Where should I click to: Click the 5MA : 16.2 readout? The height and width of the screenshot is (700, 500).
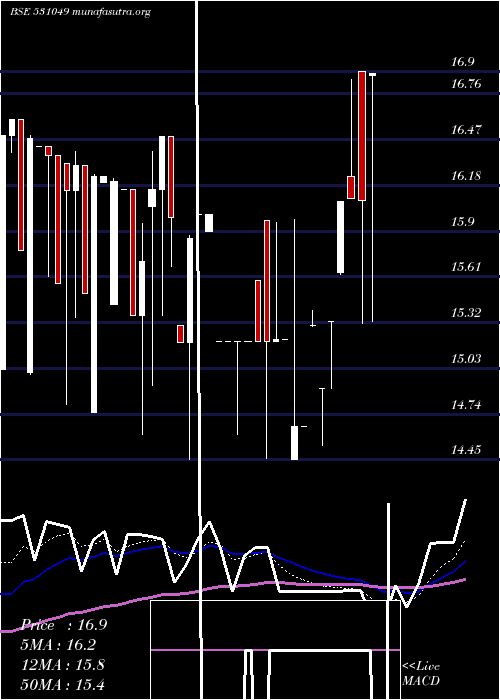point(58,645)
